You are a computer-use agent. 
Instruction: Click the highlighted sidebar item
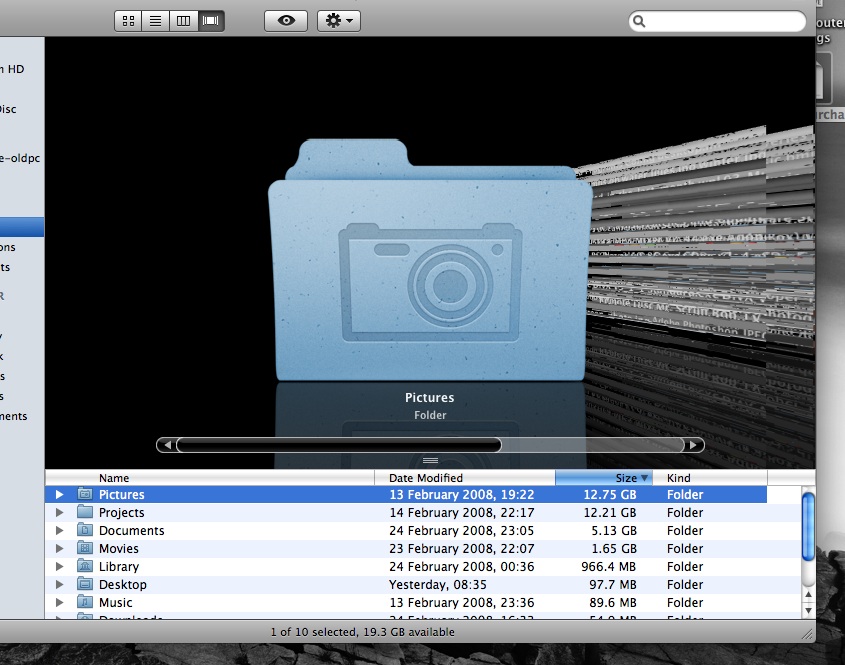(22, 227)
